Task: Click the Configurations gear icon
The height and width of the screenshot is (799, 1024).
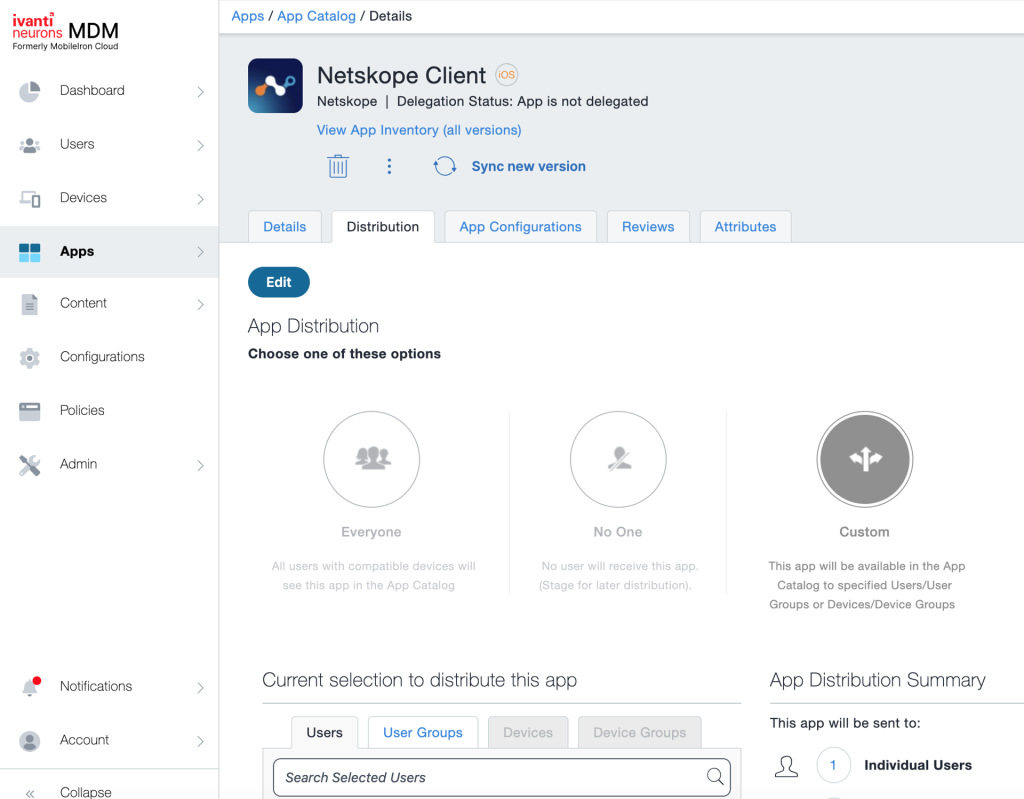Action: [x=29, y=358]
